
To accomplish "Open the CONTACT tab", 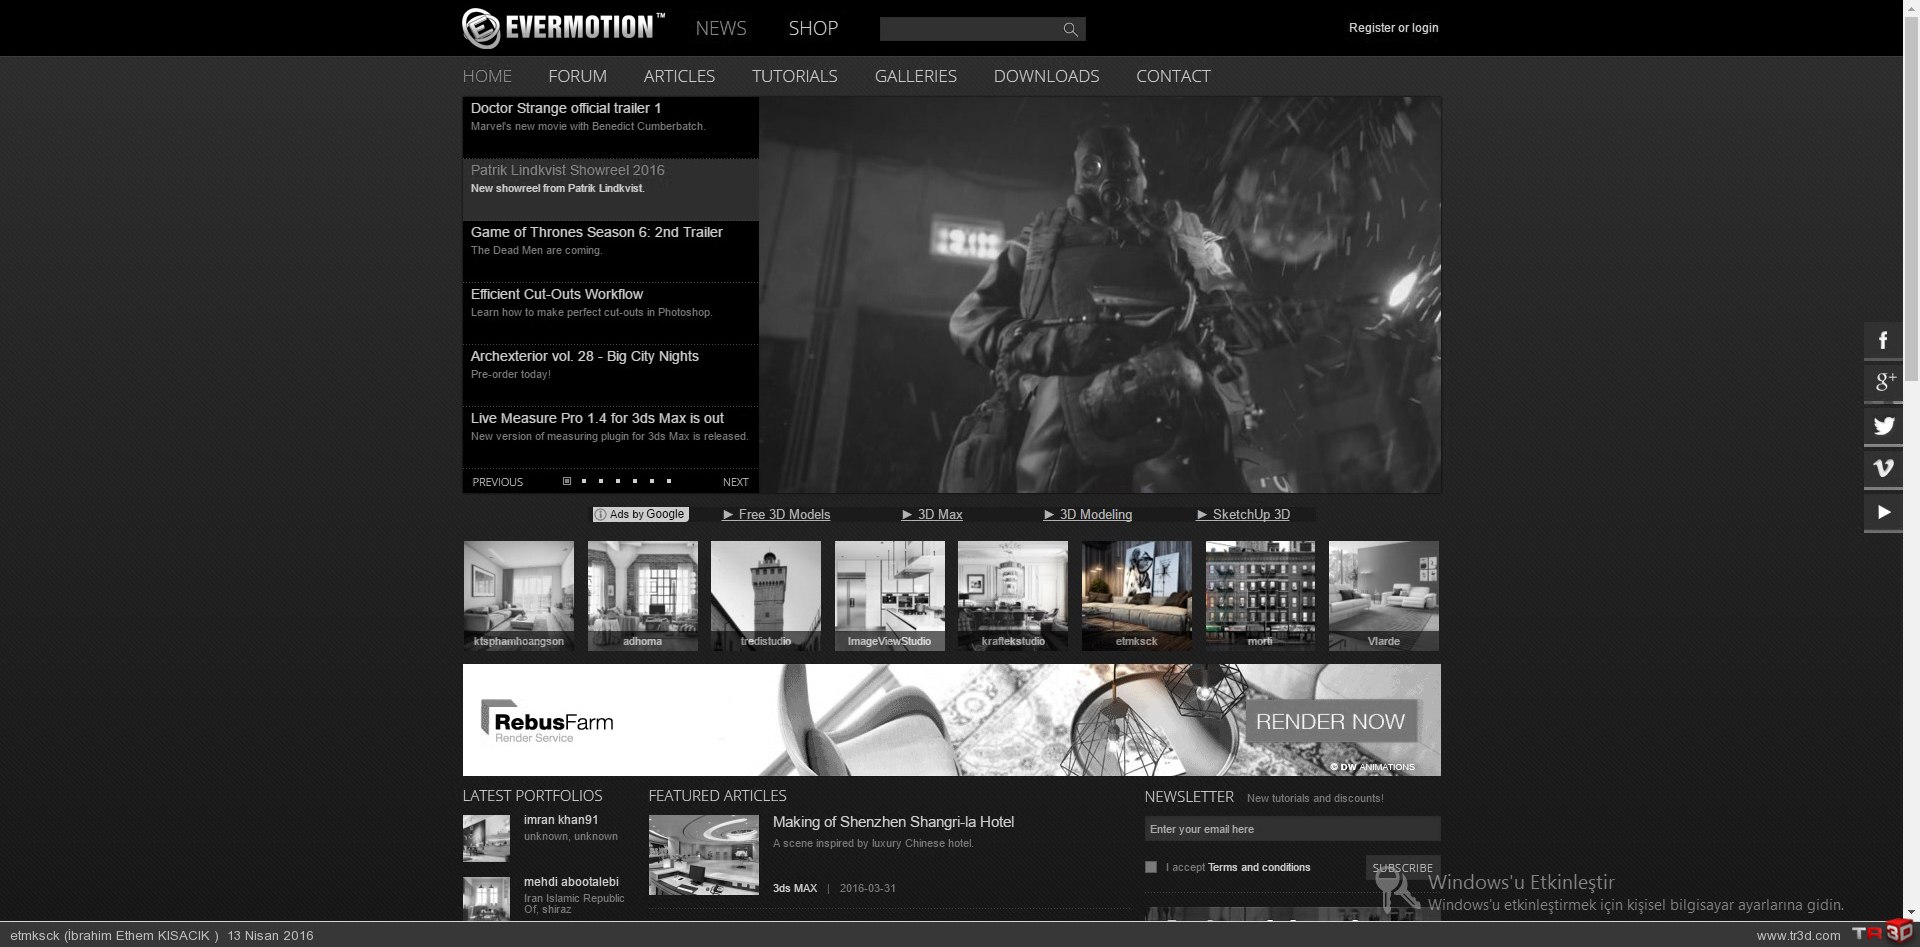I will [1173, 76].
